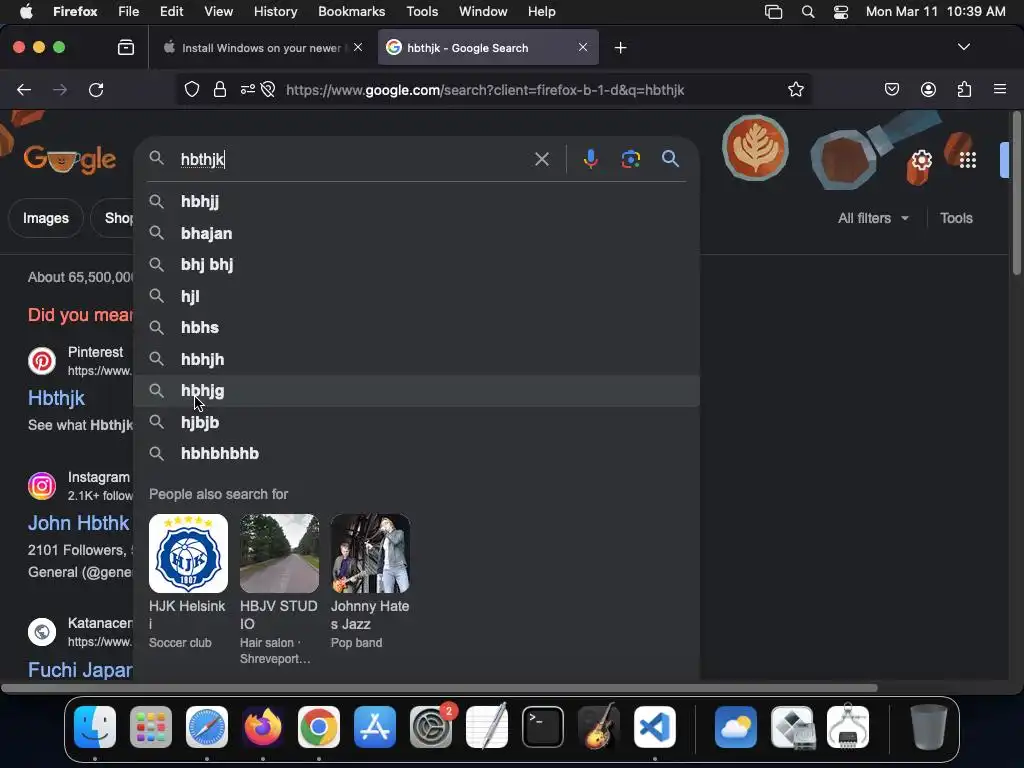This screenshot has width=1024, height=768.
Task: Click the Firefox address bar URL
Action: click(x=485, y=90)
